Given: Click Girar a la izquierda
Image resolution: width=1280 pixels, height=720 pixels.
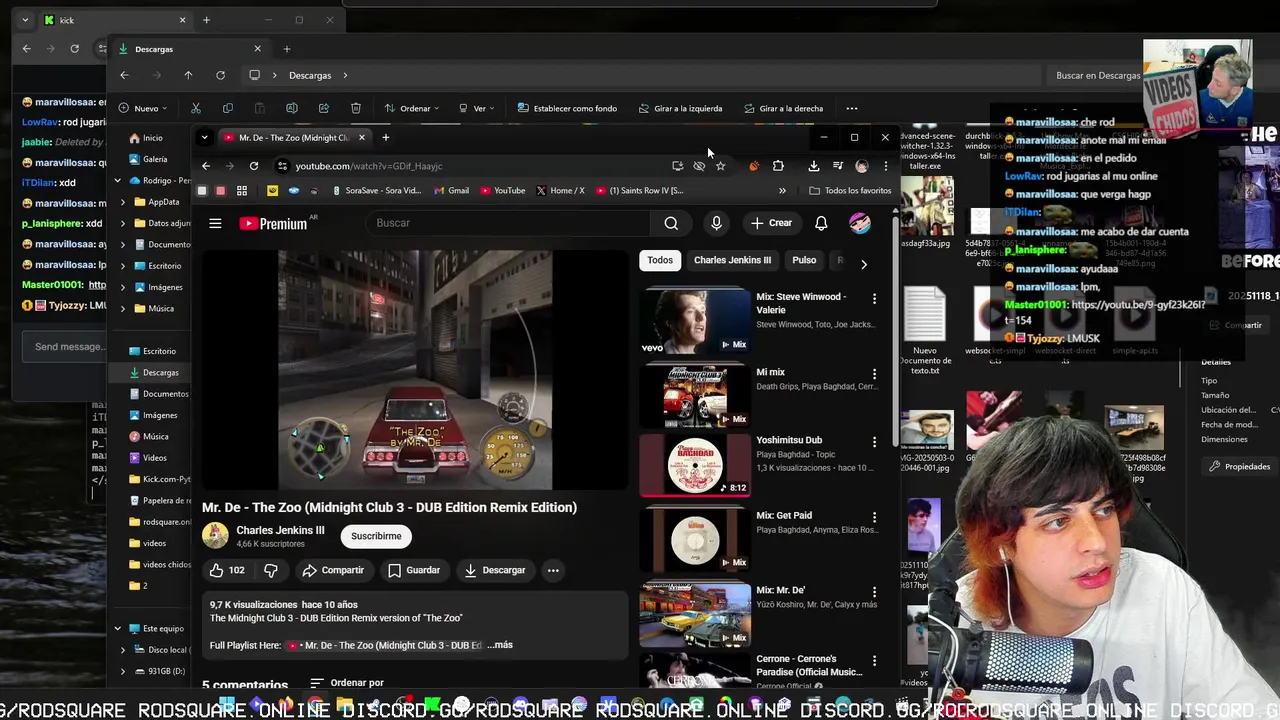Looking at the screenshot, I should click(679, 108).
